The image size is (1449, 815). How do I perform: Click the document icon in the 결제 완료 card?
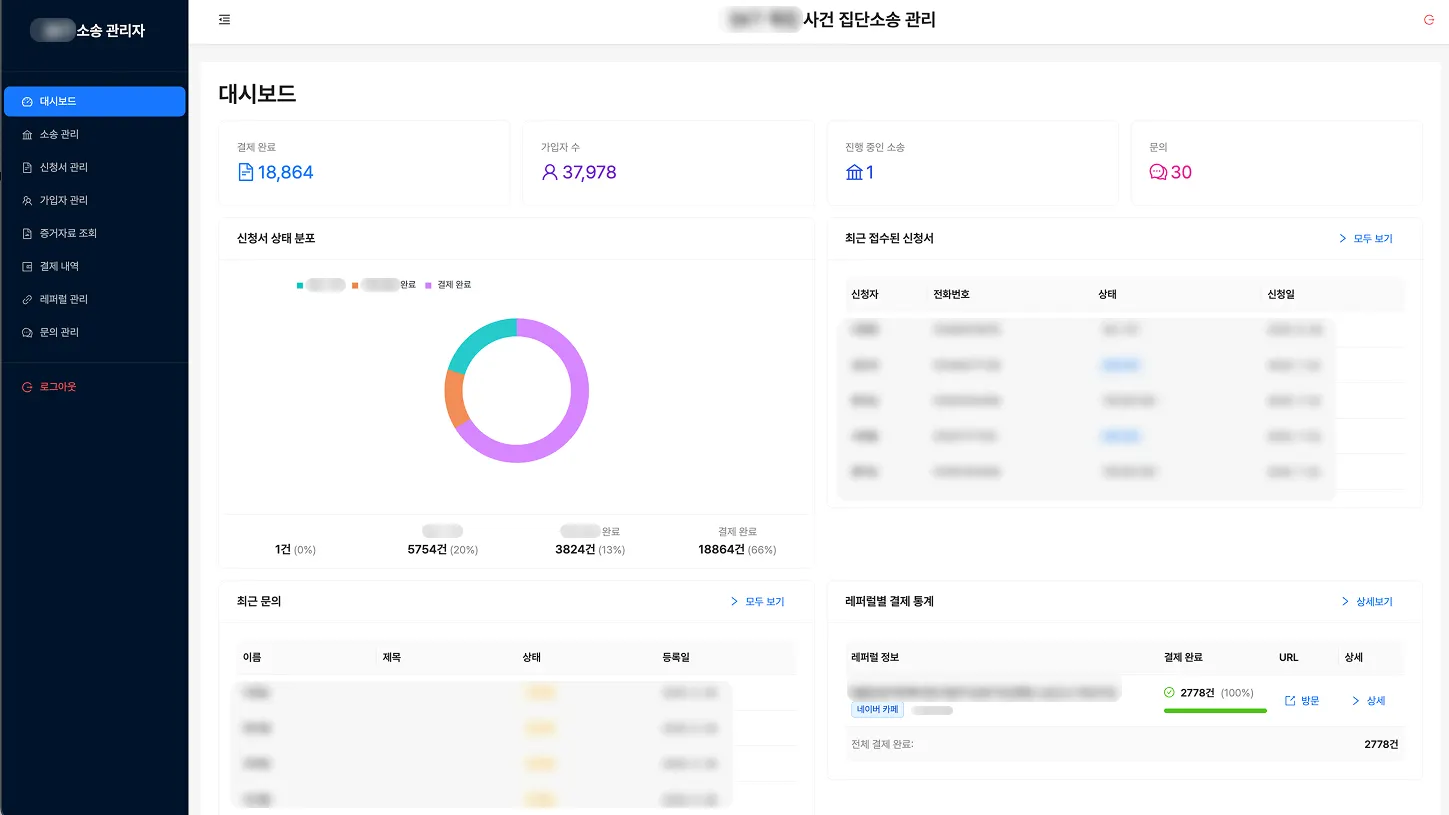(x=246, y=172)
